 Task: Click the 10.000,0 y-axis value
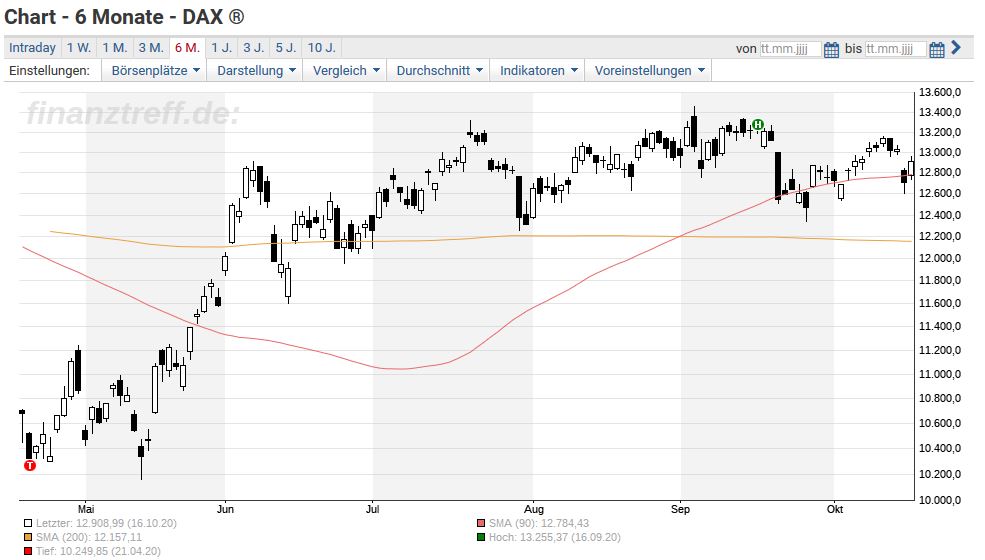939,500
